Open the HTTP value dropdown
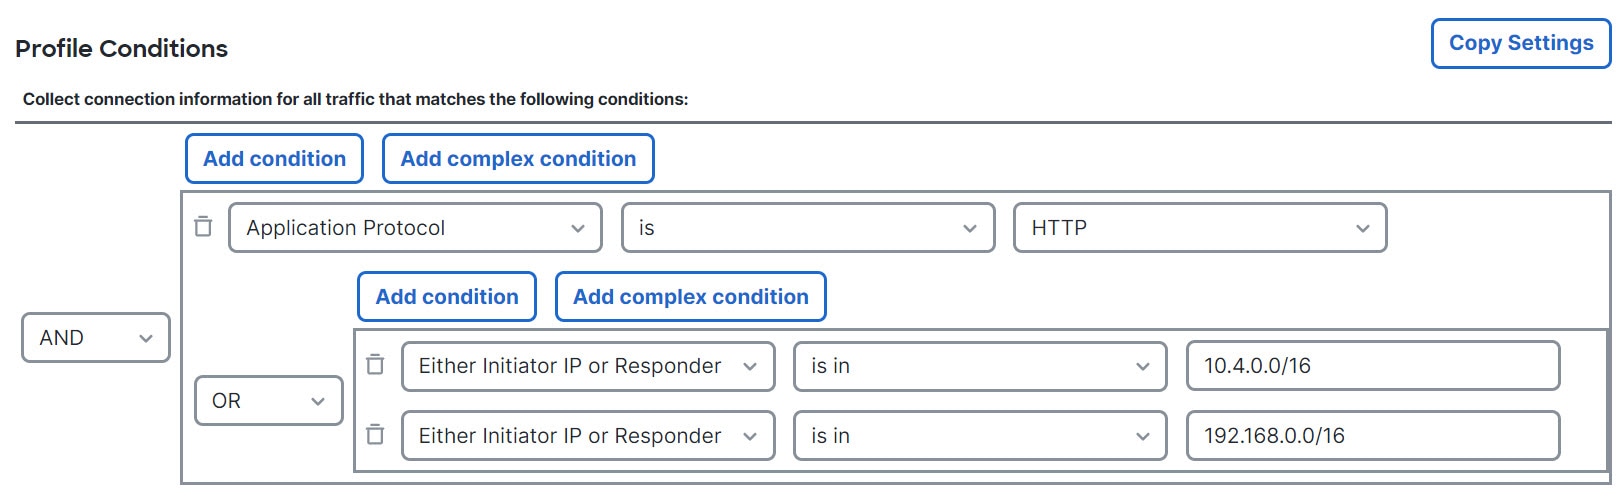The width and height of the screenshot is (1622, 497). click(x=1200, y=228)
